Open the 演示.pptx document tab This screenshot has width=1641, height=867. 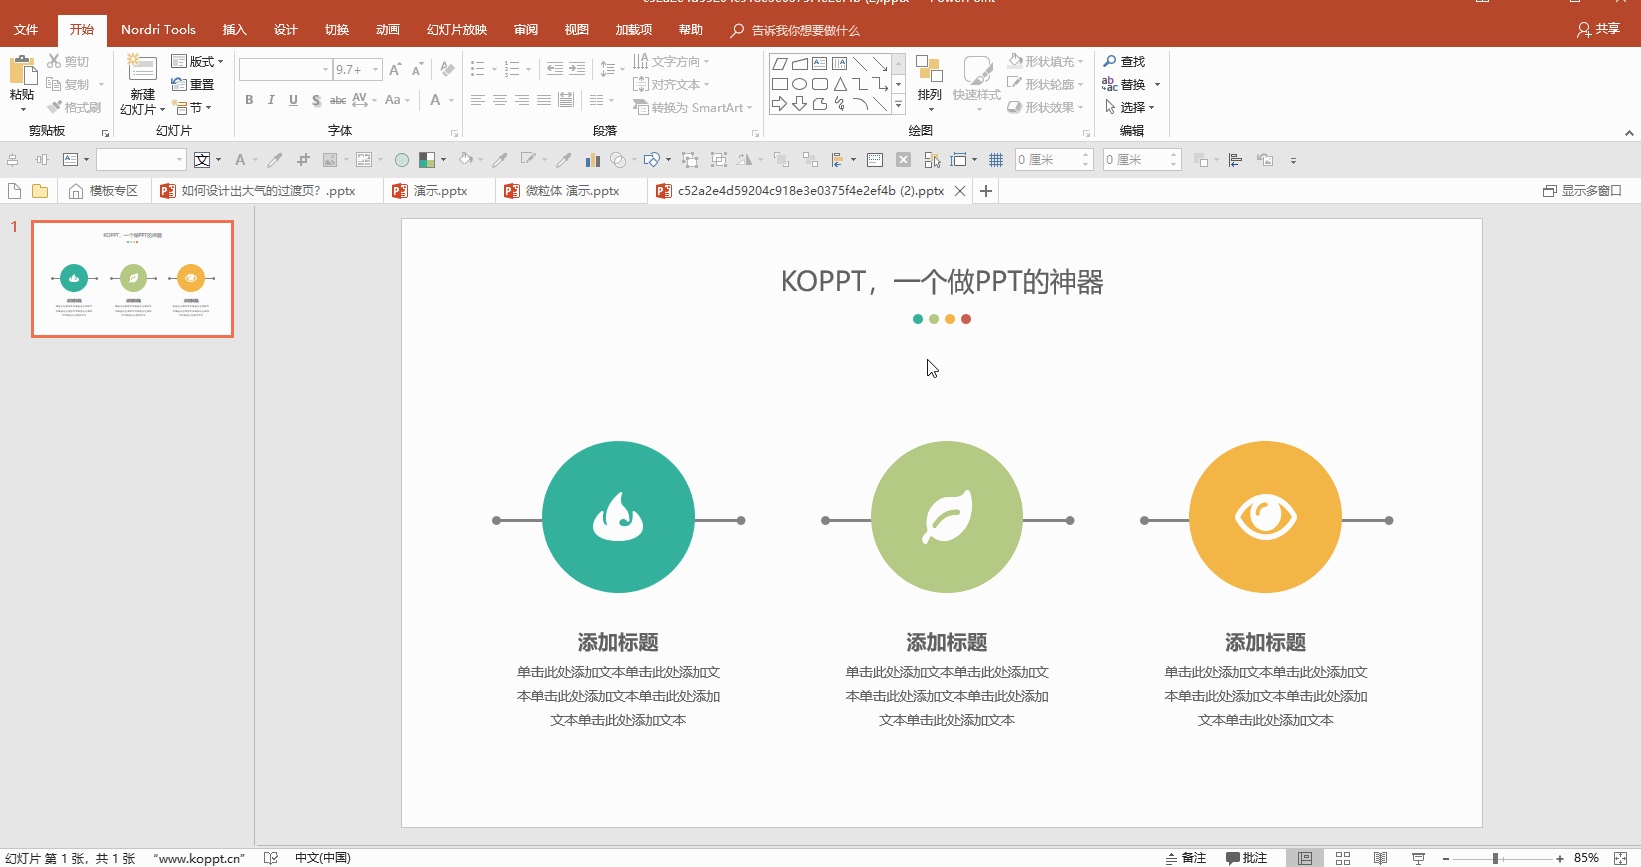pos(439,190)
